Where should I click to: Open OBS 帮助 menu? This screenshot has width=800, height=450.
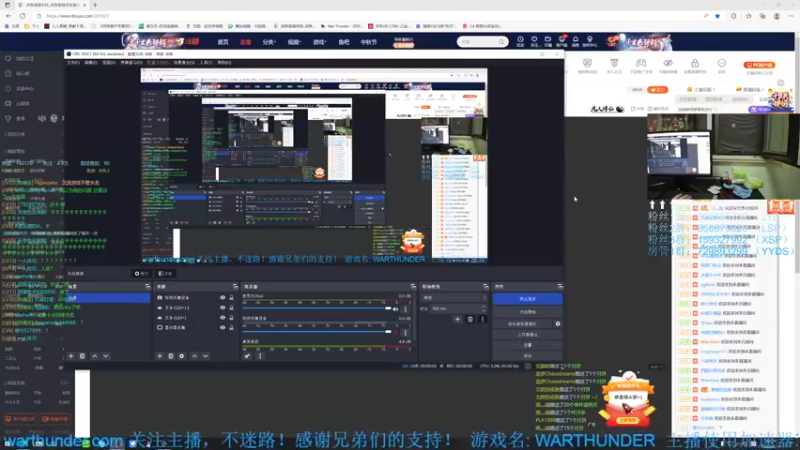tap(224, 63)
